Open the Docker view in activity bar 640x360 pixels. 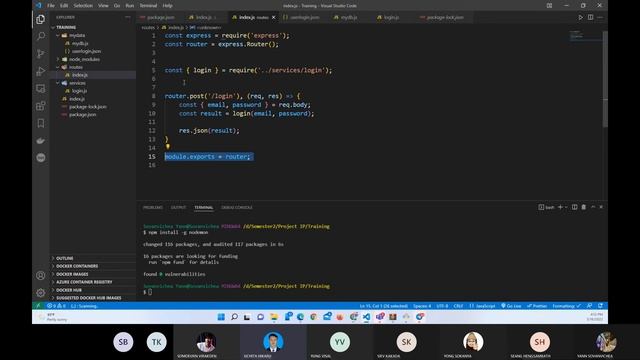[40, 140]
